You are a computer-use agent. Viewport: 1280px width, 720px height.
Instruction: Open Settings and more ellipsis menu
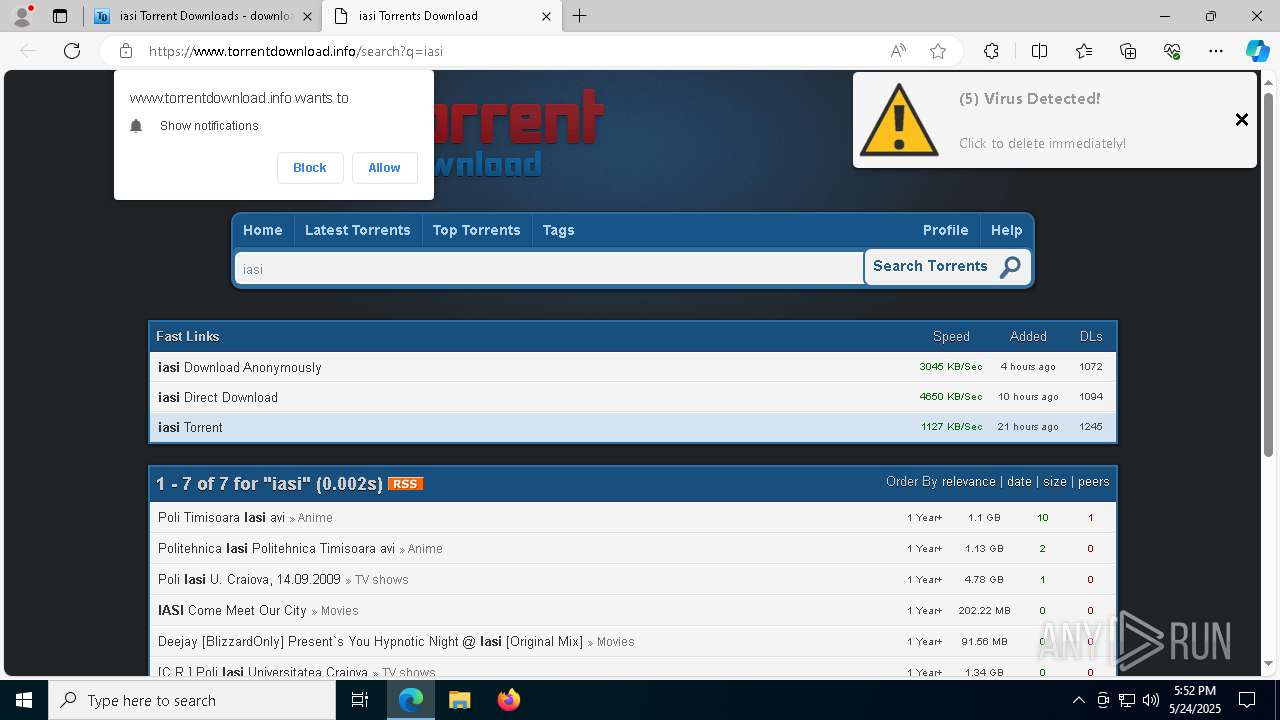click(1216, 51)
